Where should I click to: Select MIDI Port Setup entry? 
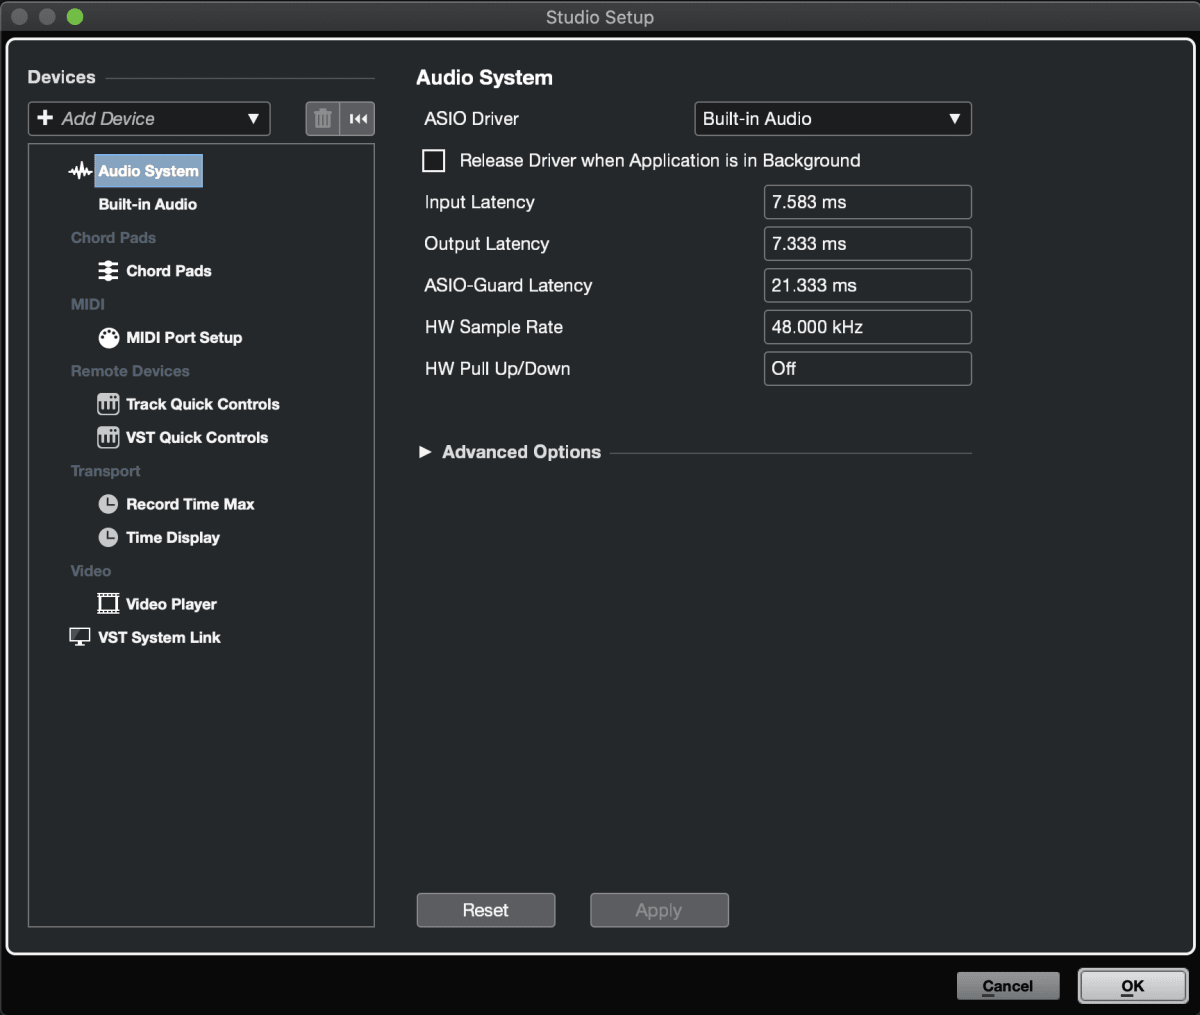184,338
